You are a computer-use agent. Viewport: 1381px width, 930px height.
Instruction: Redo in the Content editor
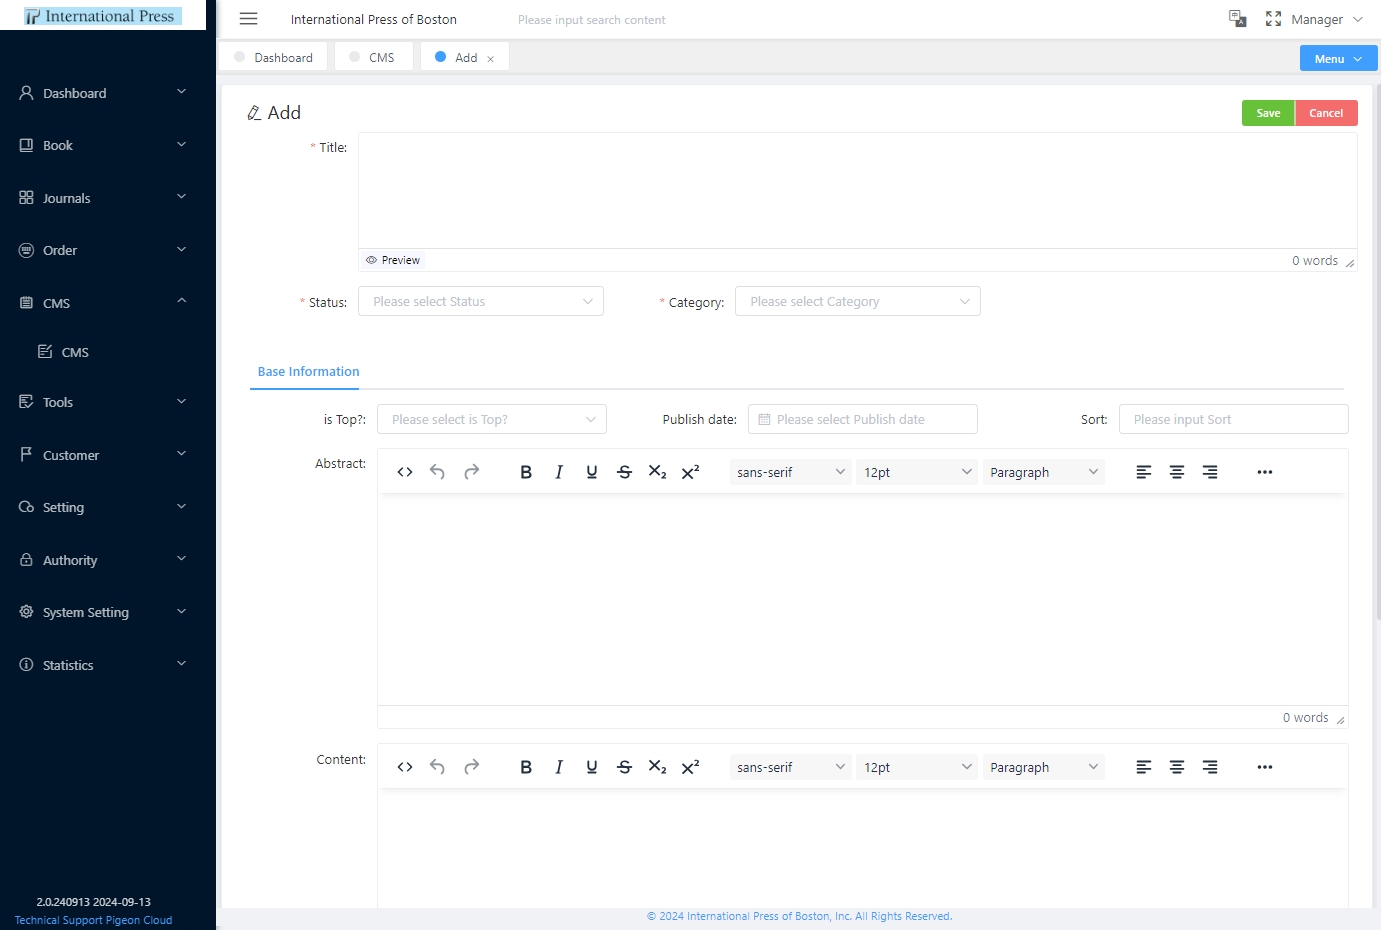[x=471, y=767]
